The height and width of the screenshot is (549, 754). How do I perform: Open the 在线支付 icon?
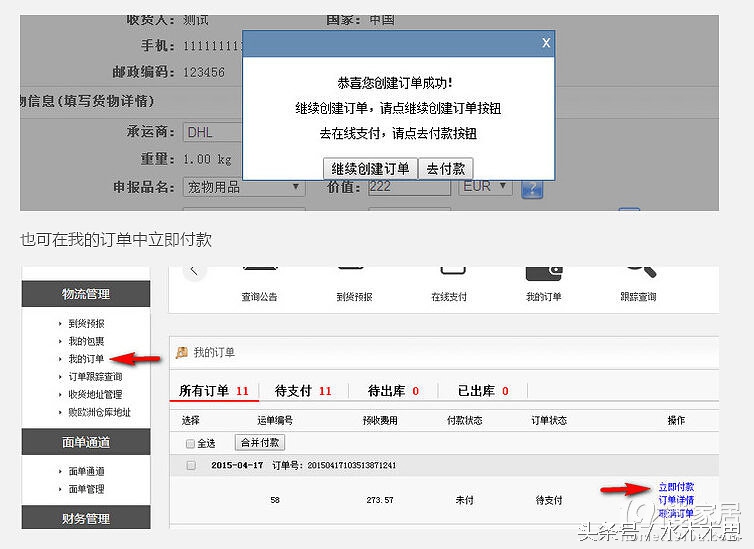coord(449,284)
